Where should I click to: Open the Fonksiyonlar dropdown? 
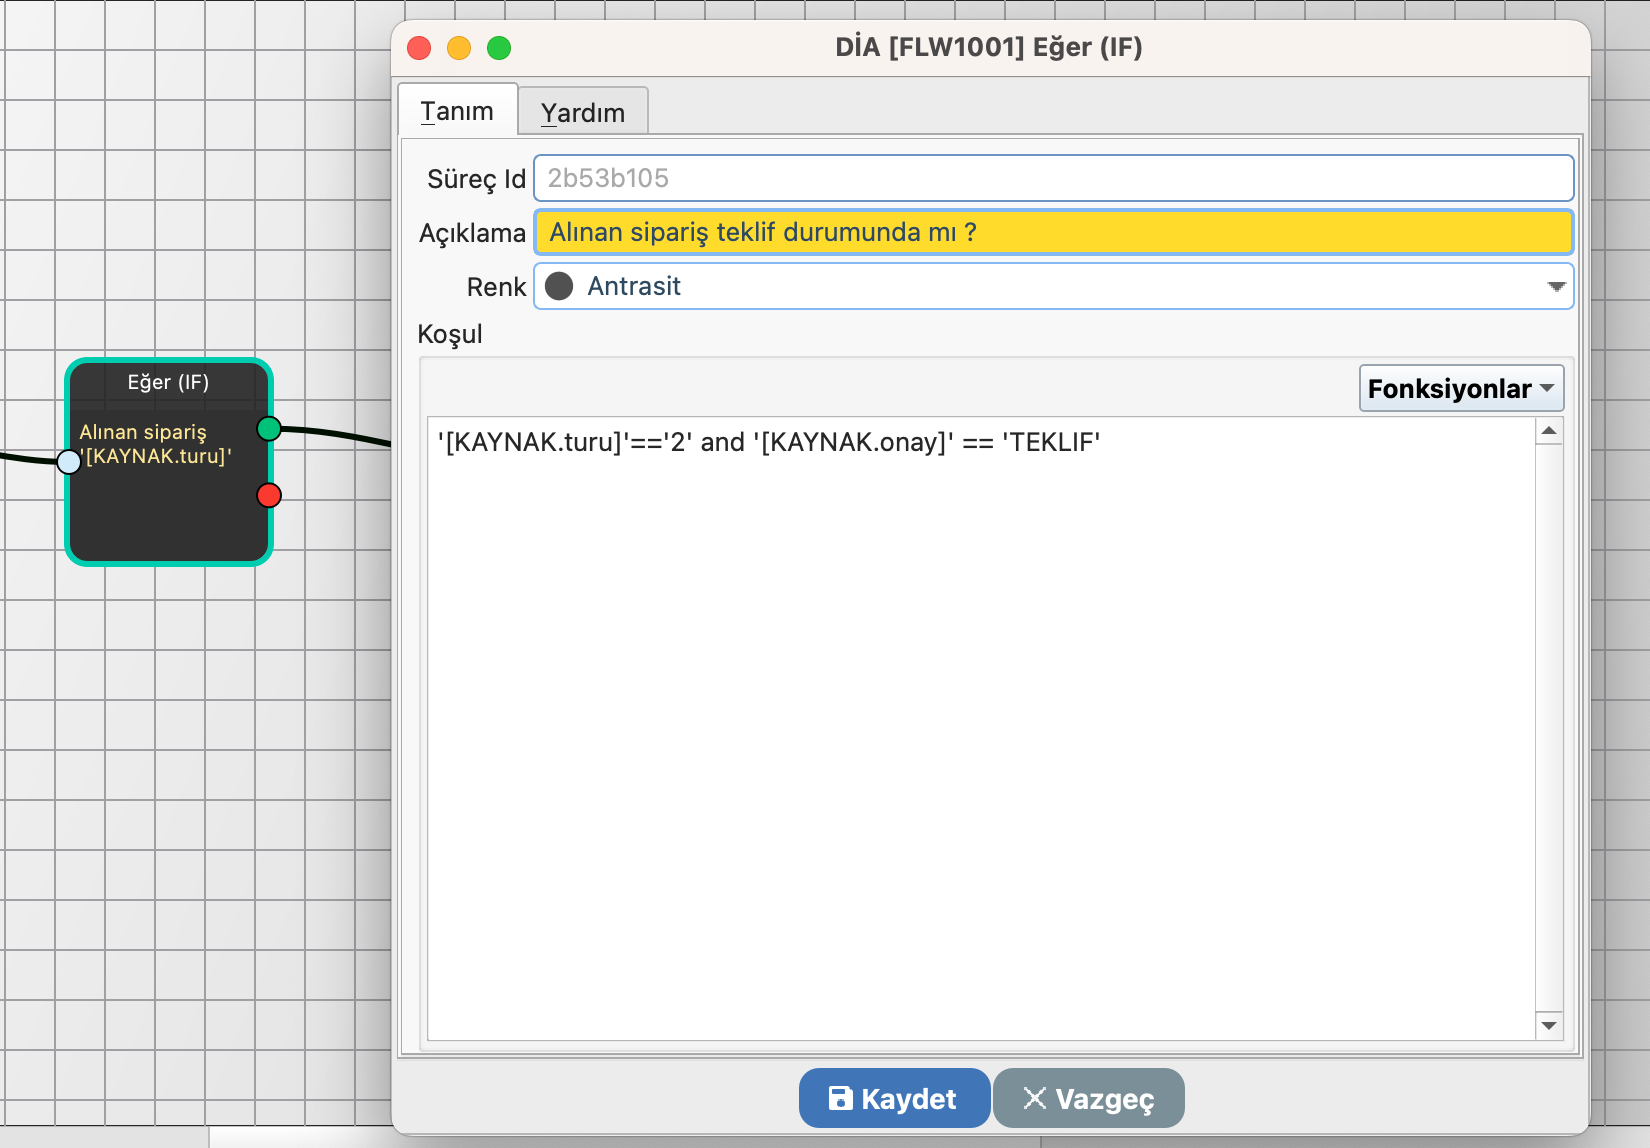[x=1460, y=388]
